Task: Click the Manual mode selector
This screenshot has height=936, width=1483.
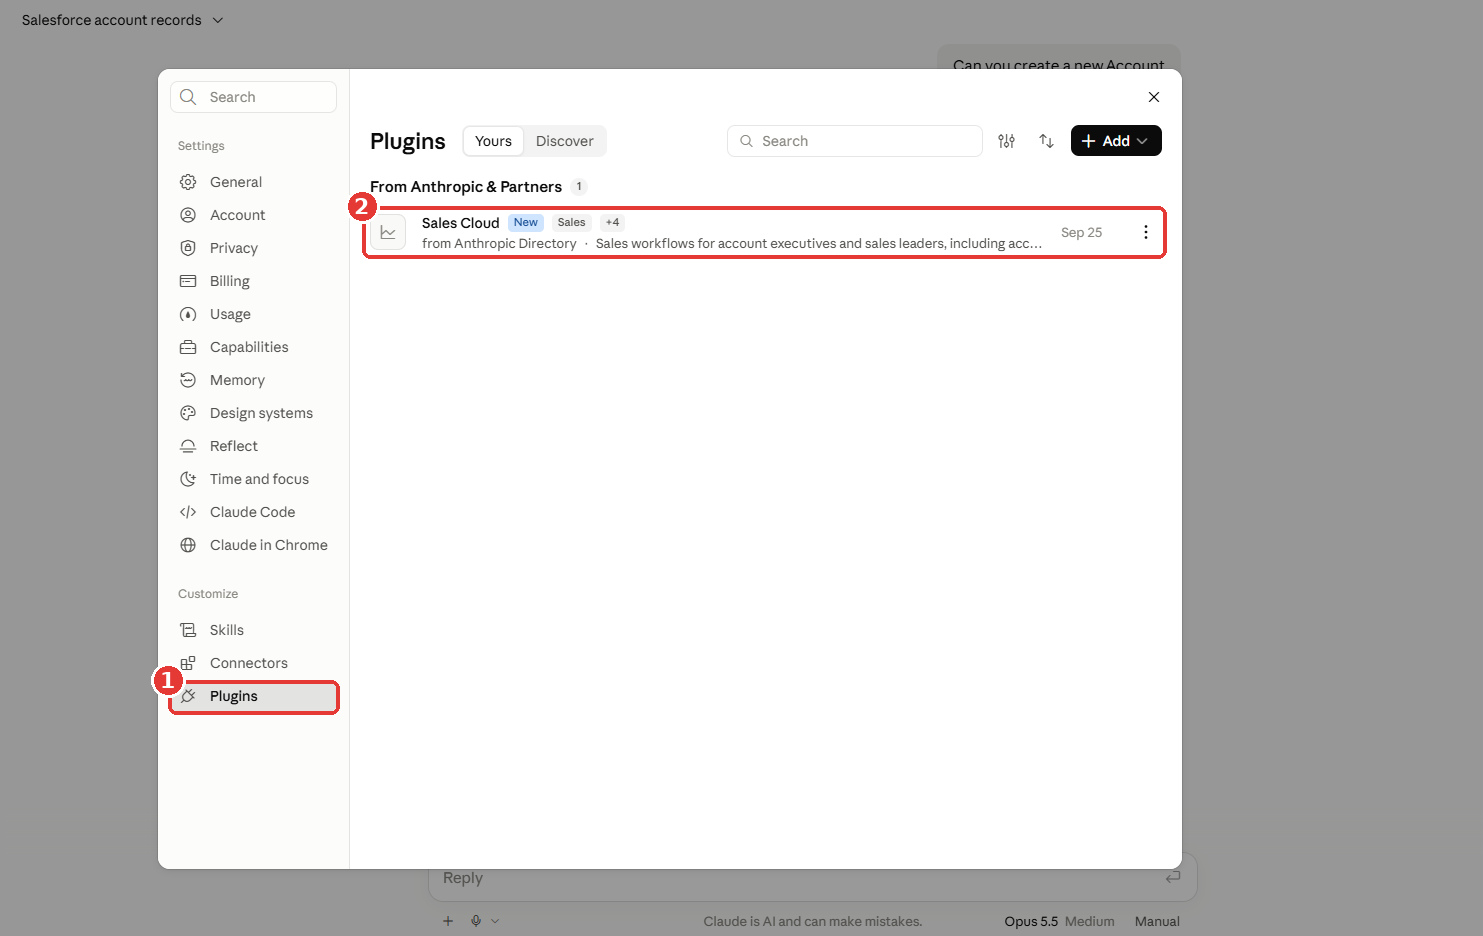Action: (1157, 921)
